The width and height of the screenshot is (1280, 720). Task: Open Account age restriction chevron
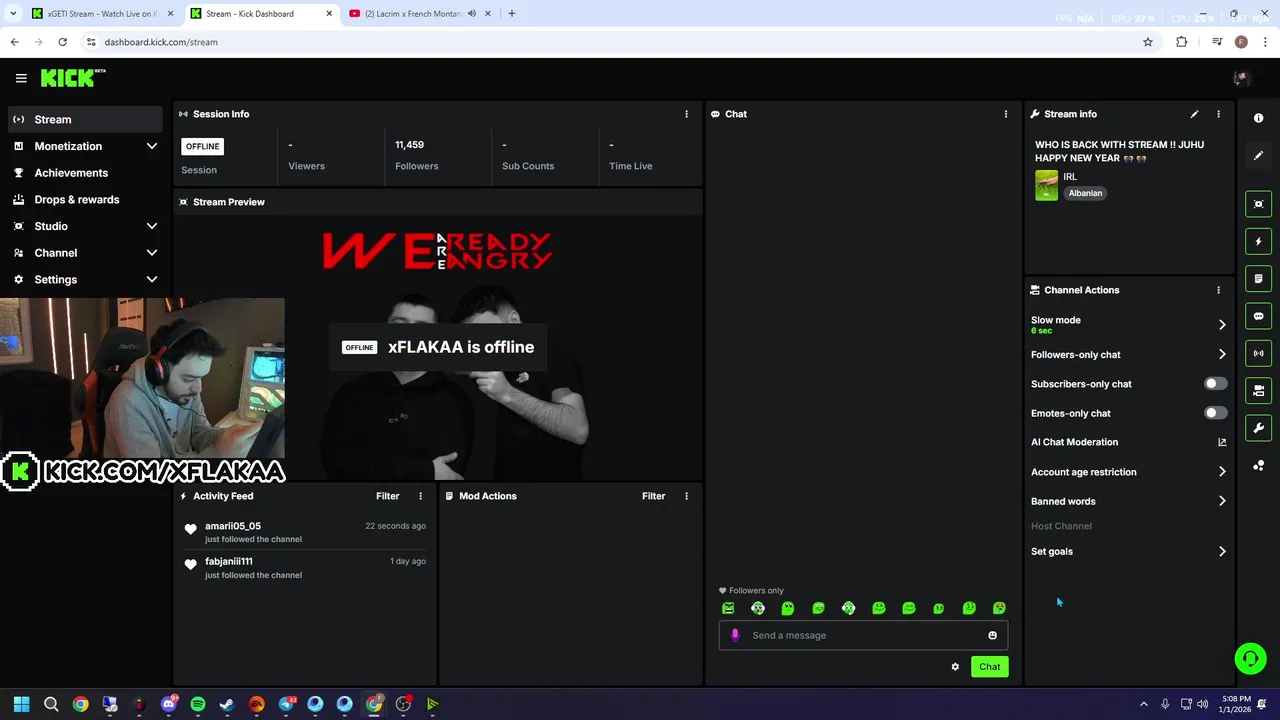pyautogui.click(x=1222, y=472)
